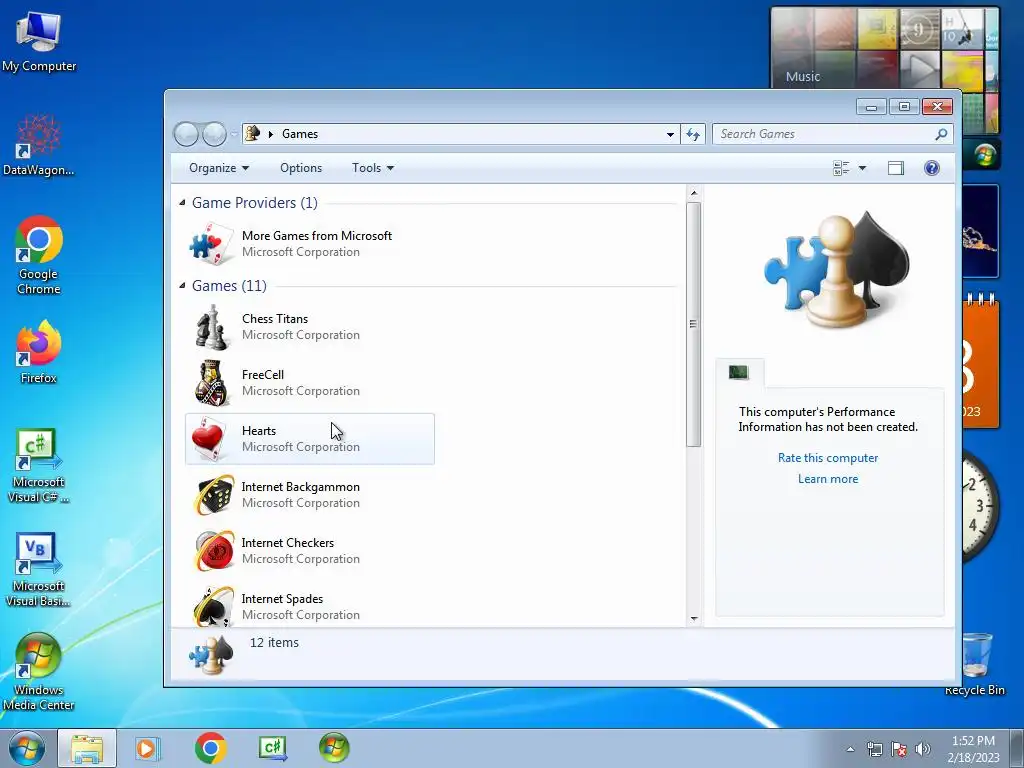
Task: Click the Forward navigation button
Action: coord(214,135)
